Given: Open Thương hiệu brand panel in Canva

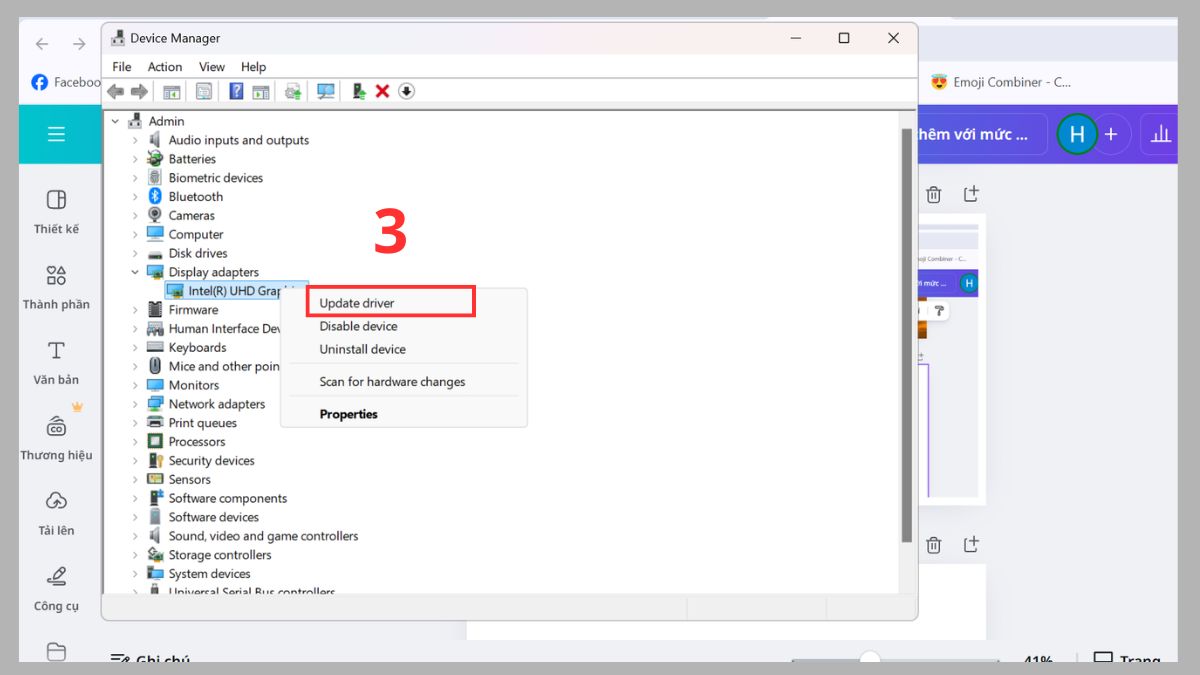Looking at the screenshot, I should [56, 437].
